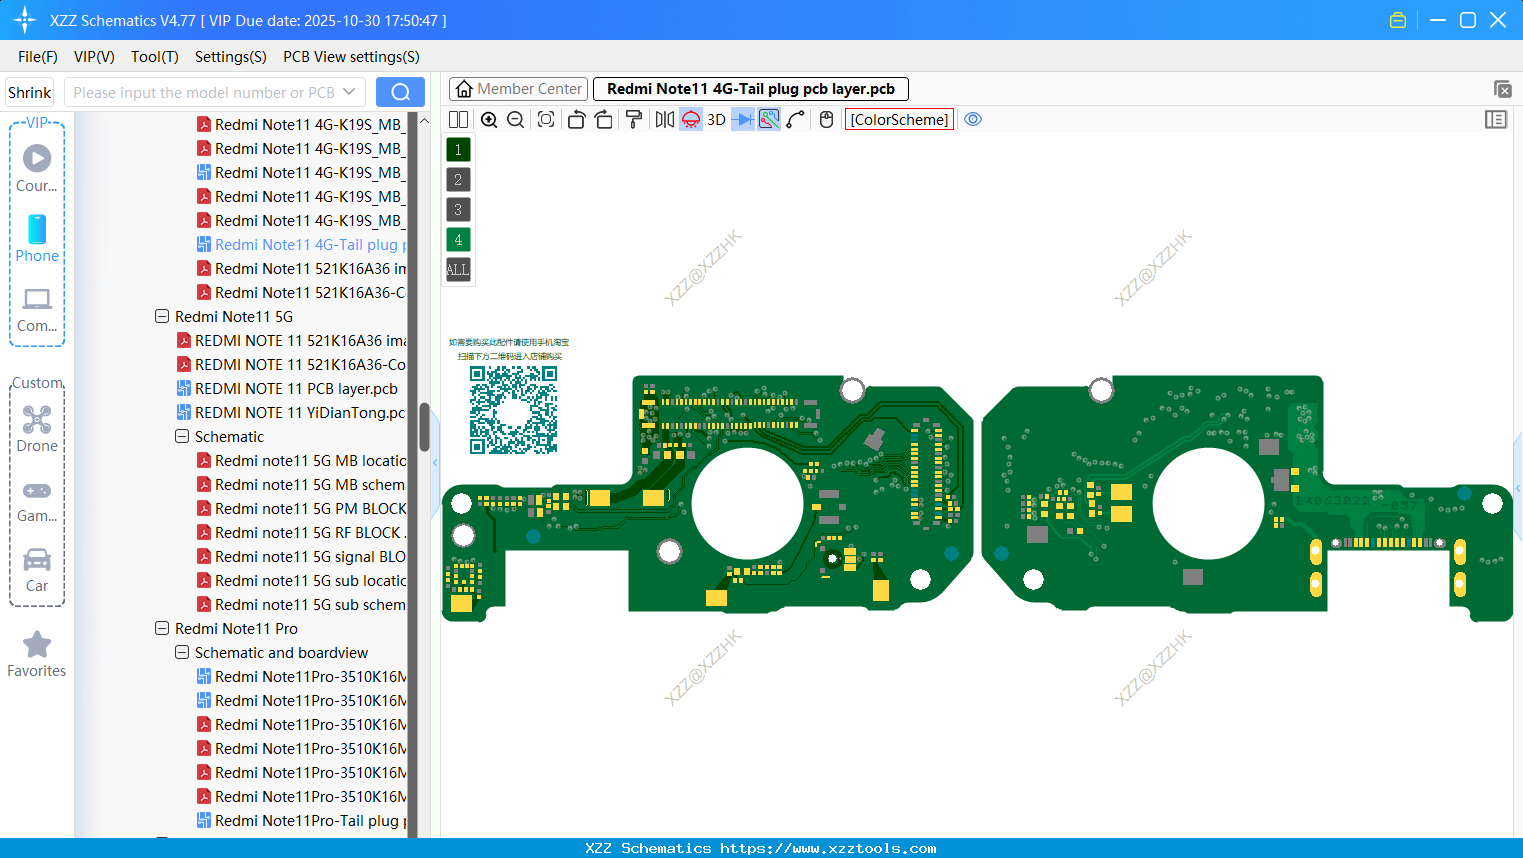The height and width of the screenshot is (858, 1523).
Task: Open the Tool(T) menu
Action: tap(154, 57)
